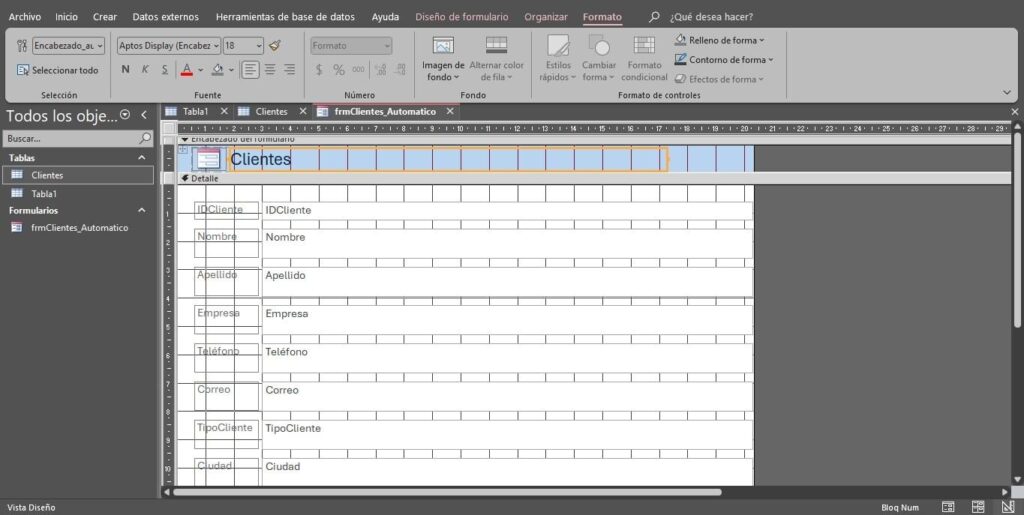Open background color dropdown arrow
1024x515 pixels.
coord(231,69)
